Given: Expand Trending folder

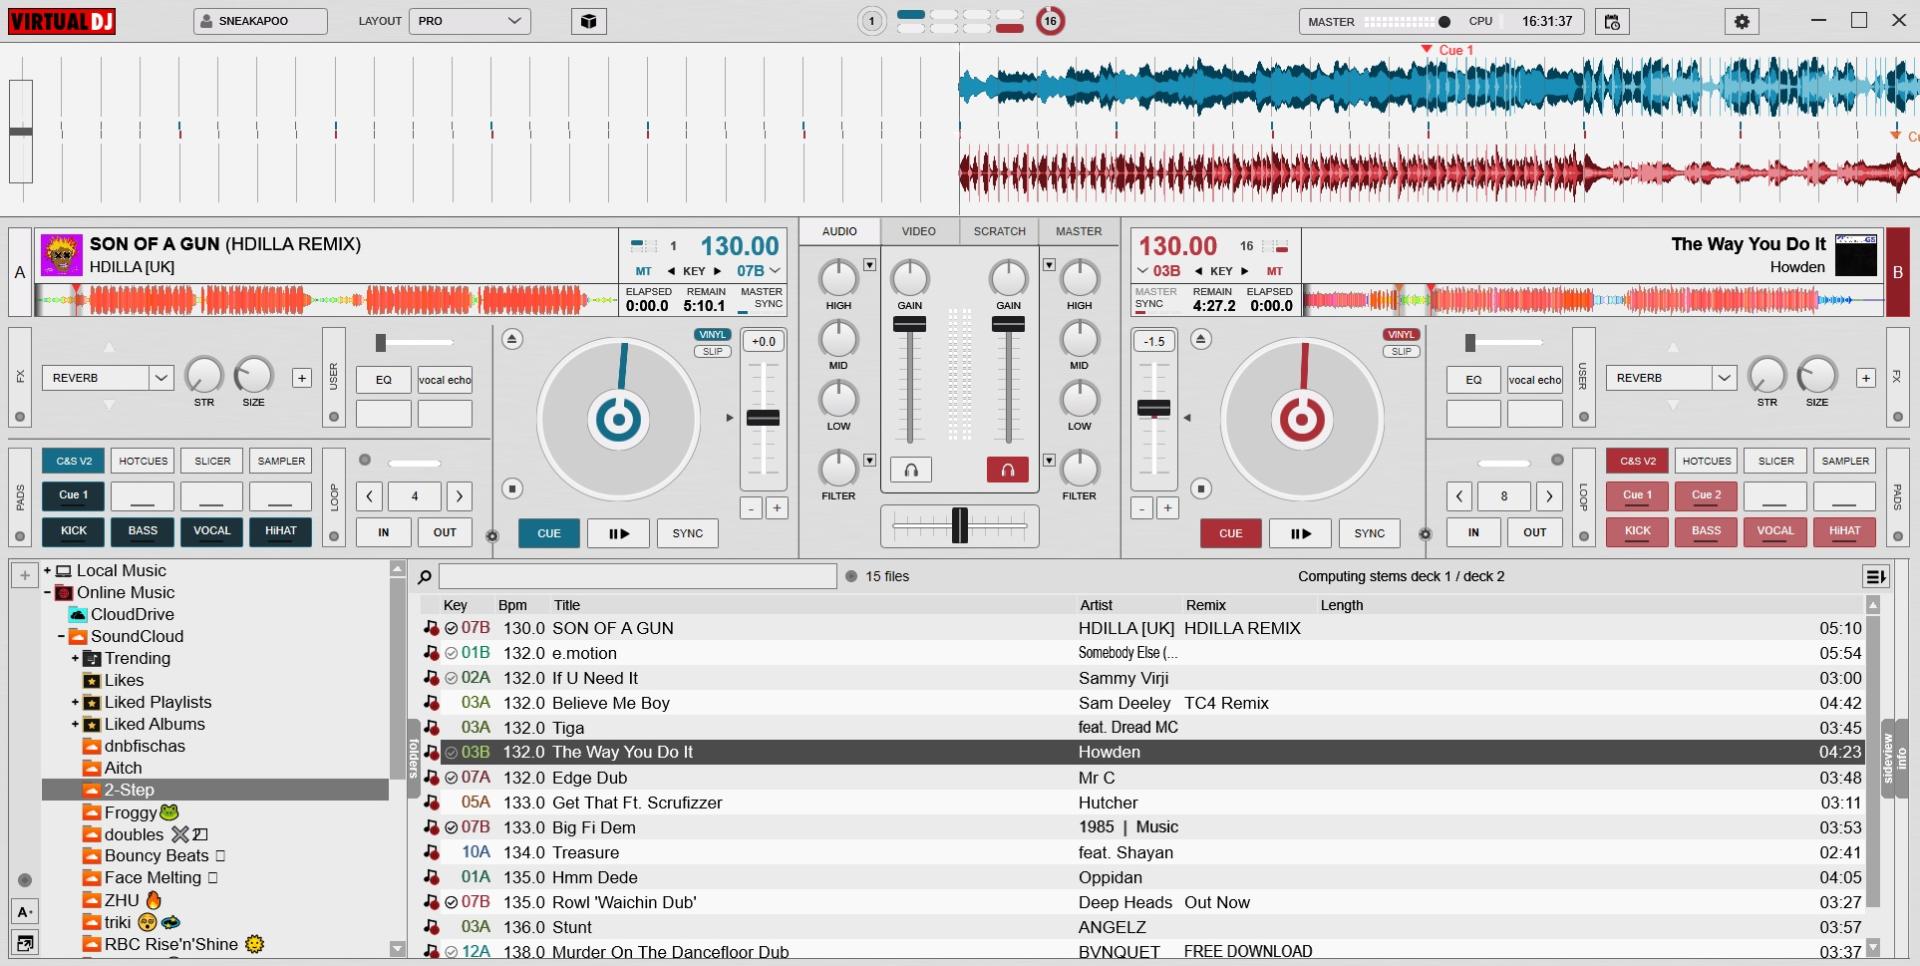Looking at the screenshot, I should tap(75, 659).
